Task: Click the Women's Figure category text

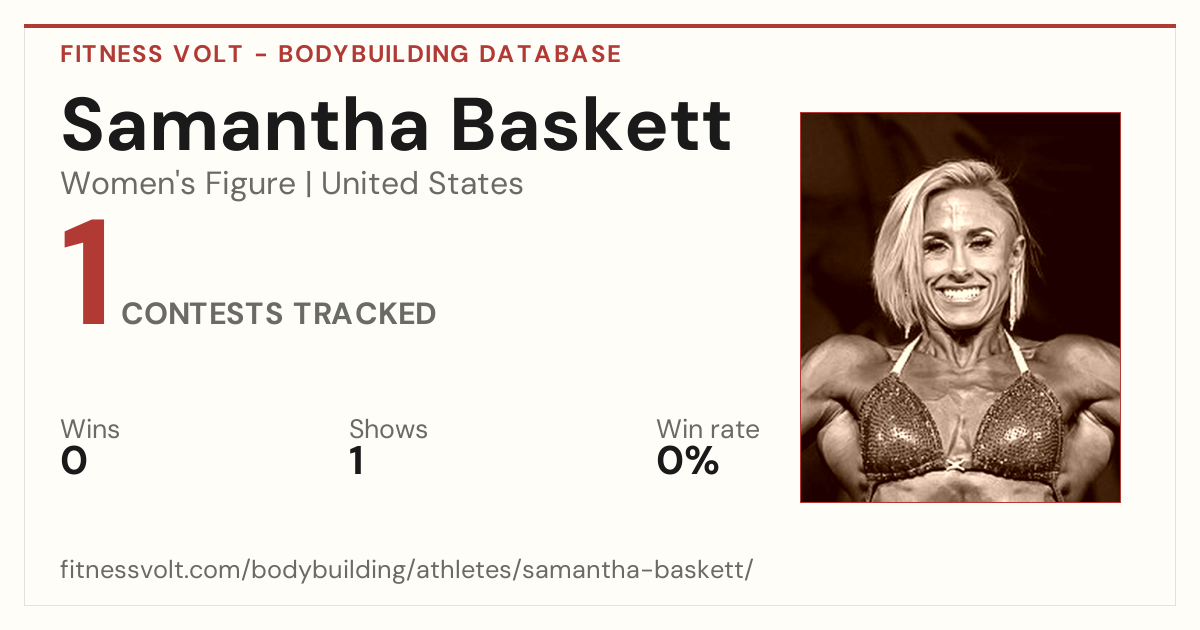Action: (178, 184)
